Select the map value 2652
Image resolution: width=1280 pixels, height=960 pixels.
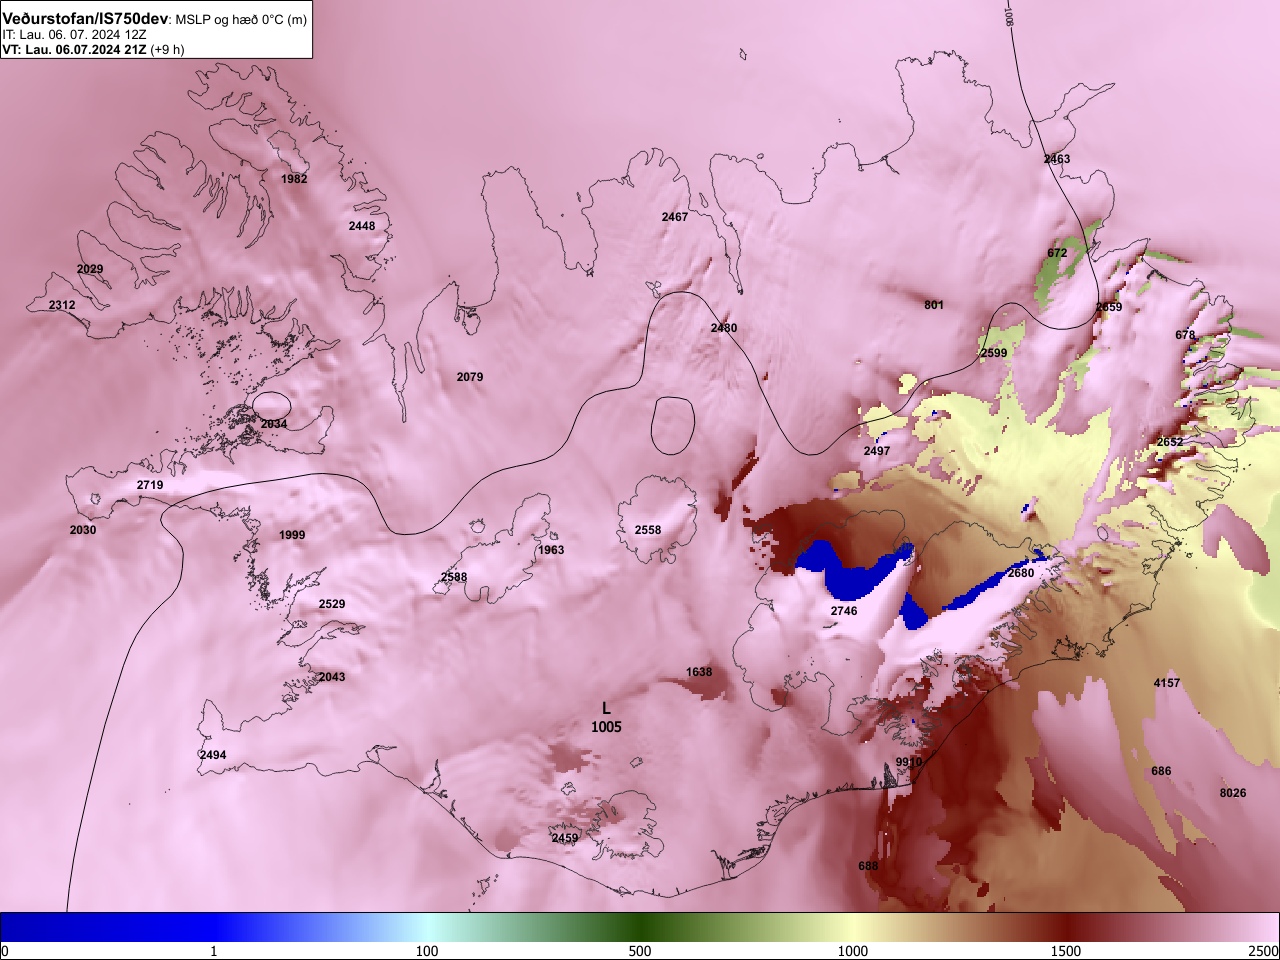pos(1170,442)
